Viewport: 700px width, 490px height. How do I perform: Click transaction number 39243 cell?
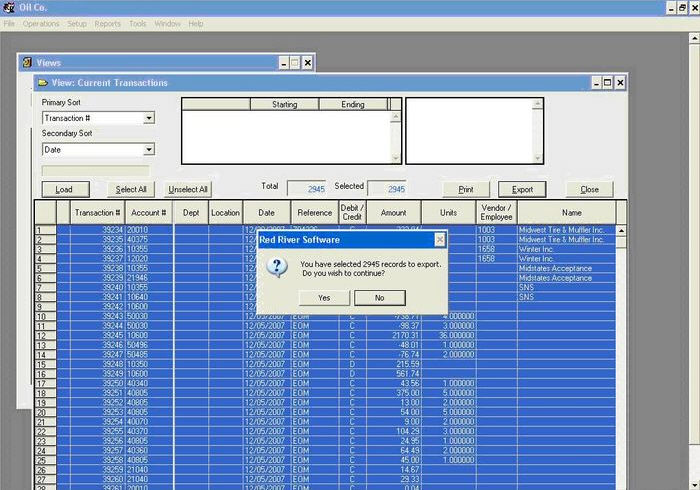97,316
